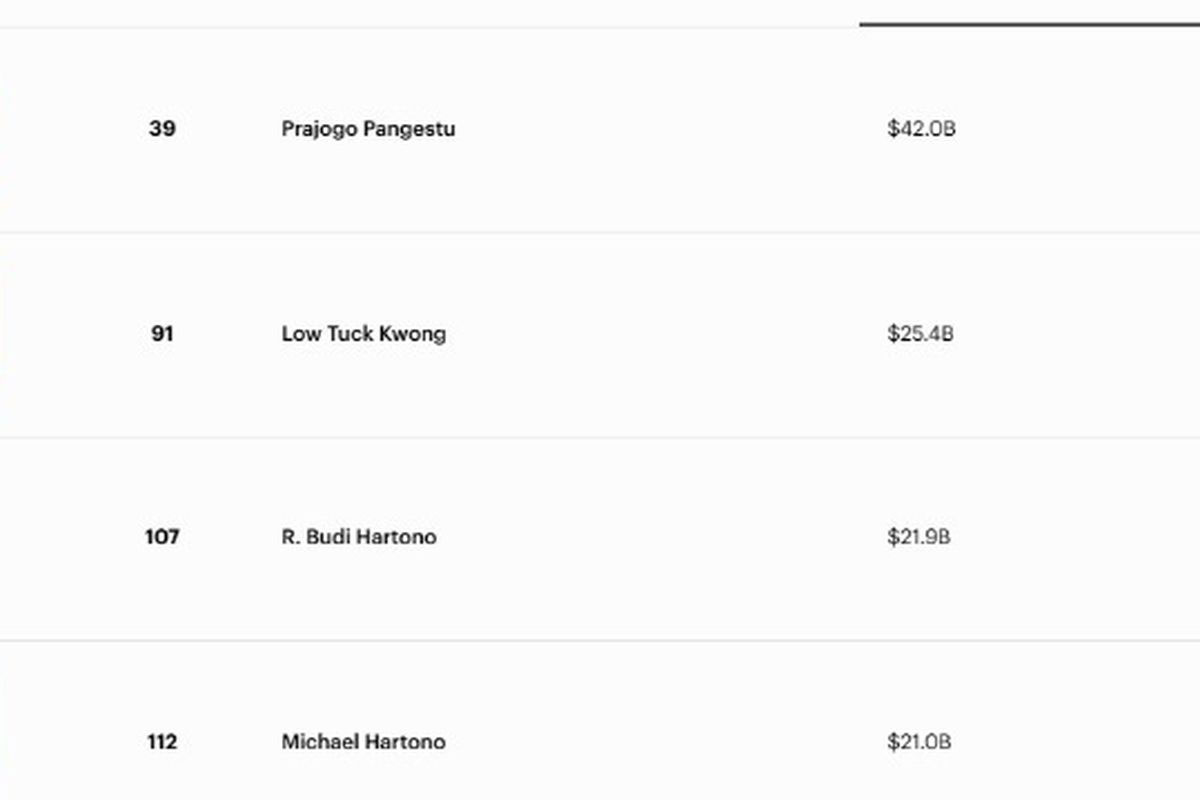Click divider line below Low Tuck Kwong row
This screenshot has width=1200, height=800.
point(600,437)
